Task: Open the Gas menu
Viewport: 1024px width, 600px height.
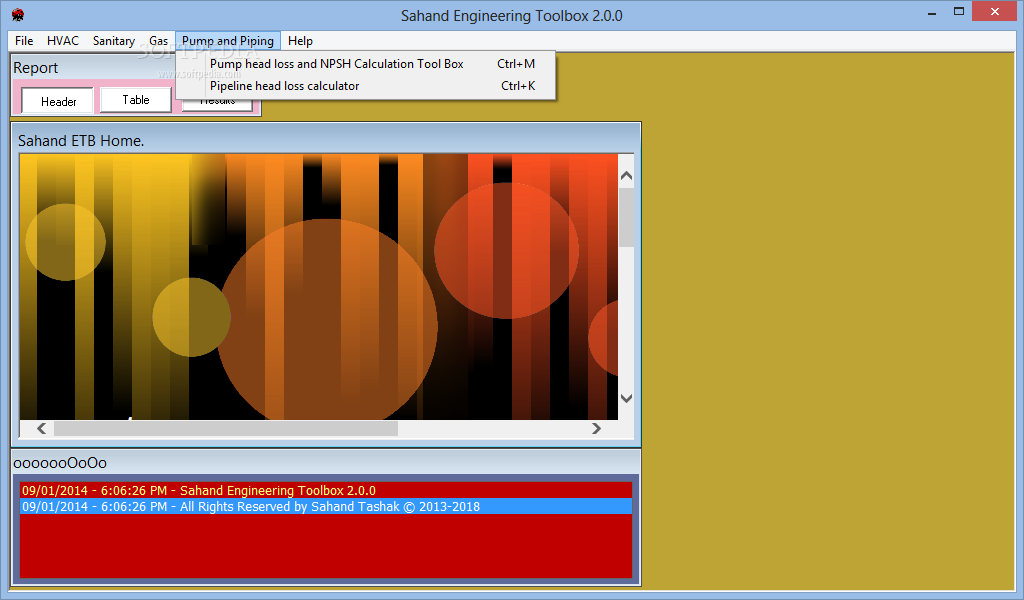Action: [x=158, y=40]
